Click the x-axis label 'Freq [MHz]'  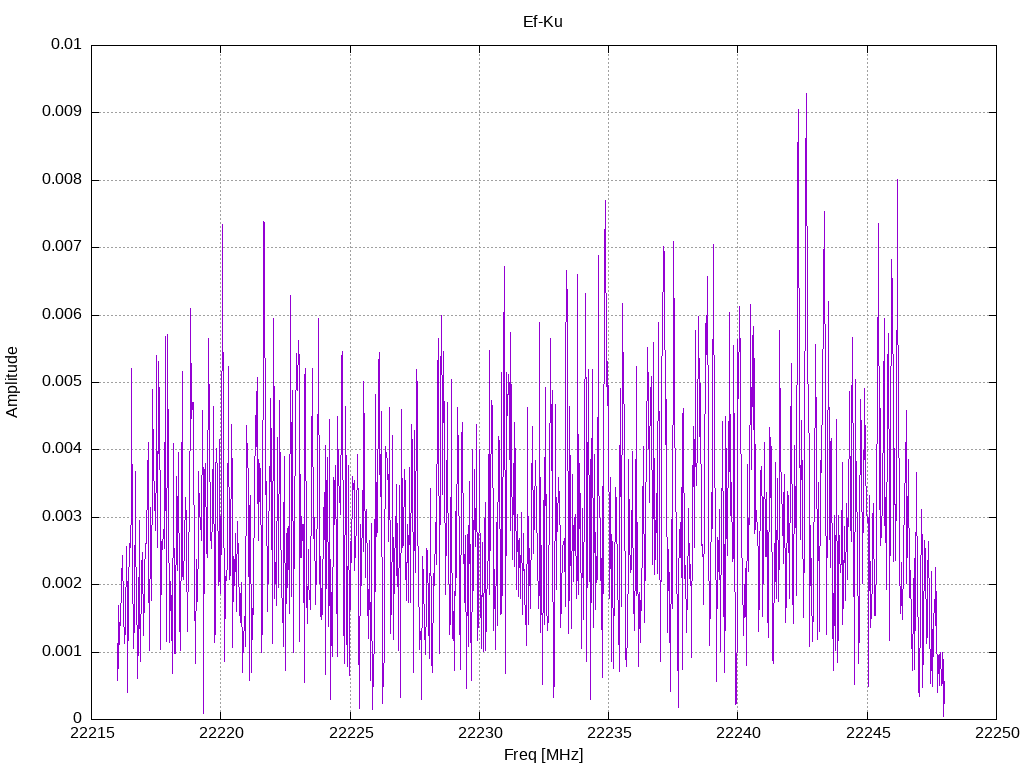(x=543, y=755)
